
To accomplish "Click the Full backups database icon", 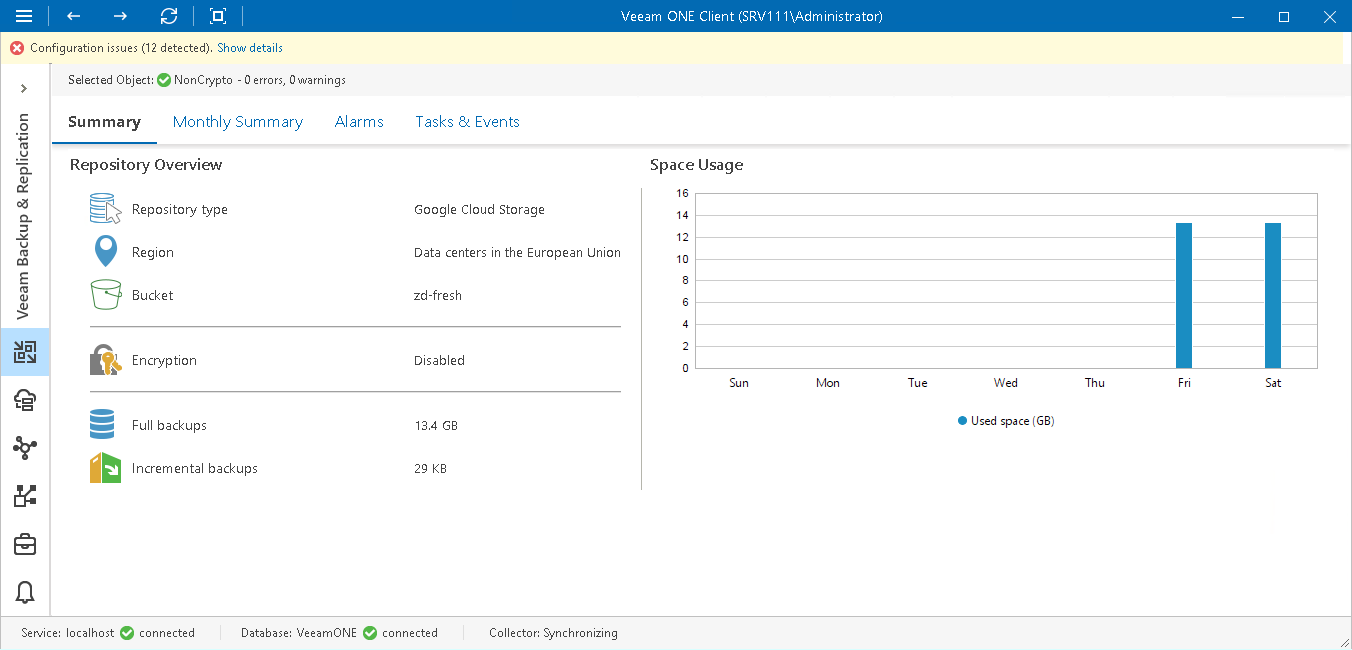I will point(102,424).
